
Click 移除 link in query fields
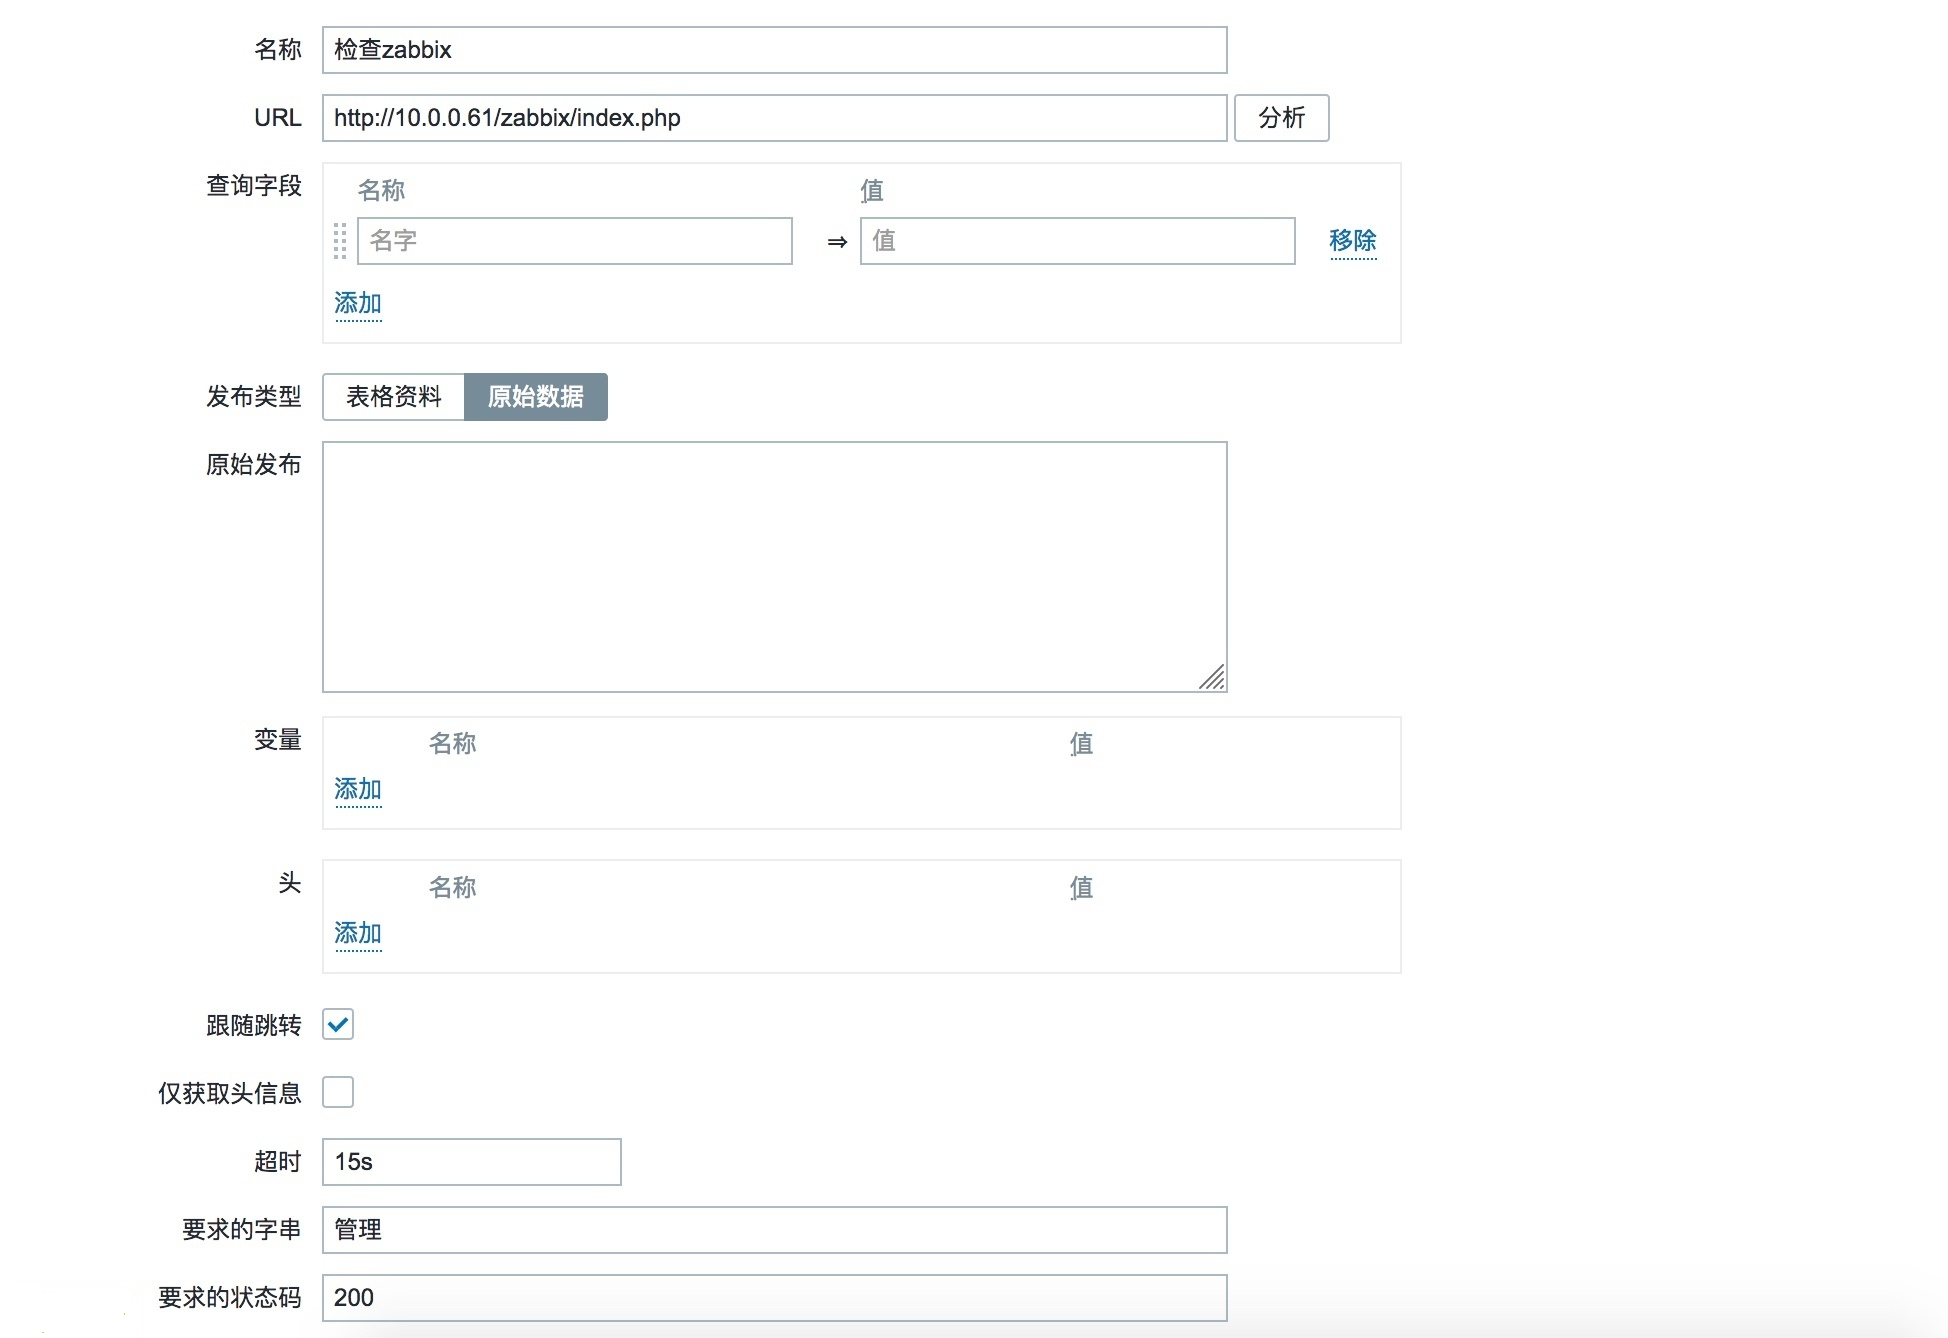coord(1353,241)
